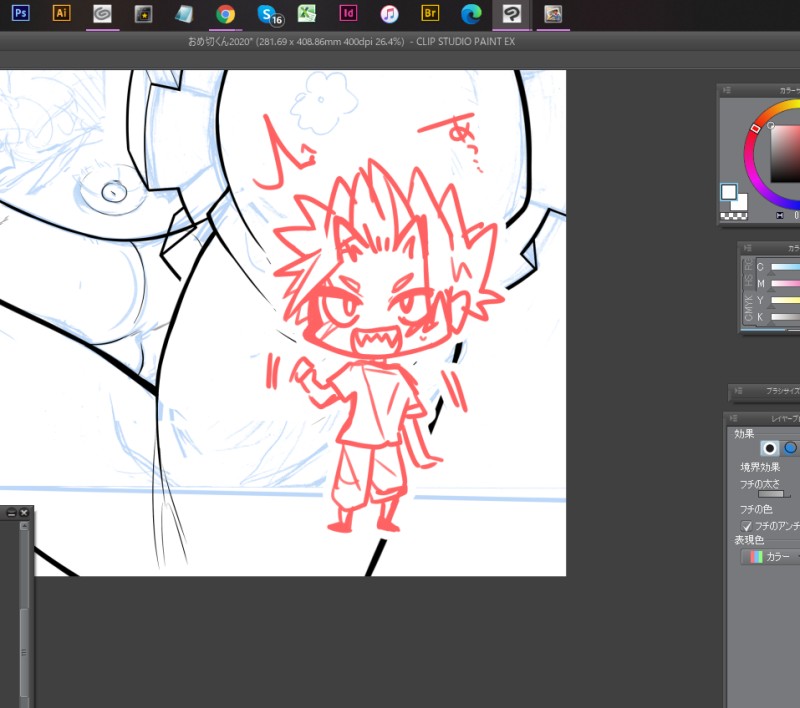Open Excel from the taskbar
800x708 pixels.
pyautogui.click(x=307, y=14)
